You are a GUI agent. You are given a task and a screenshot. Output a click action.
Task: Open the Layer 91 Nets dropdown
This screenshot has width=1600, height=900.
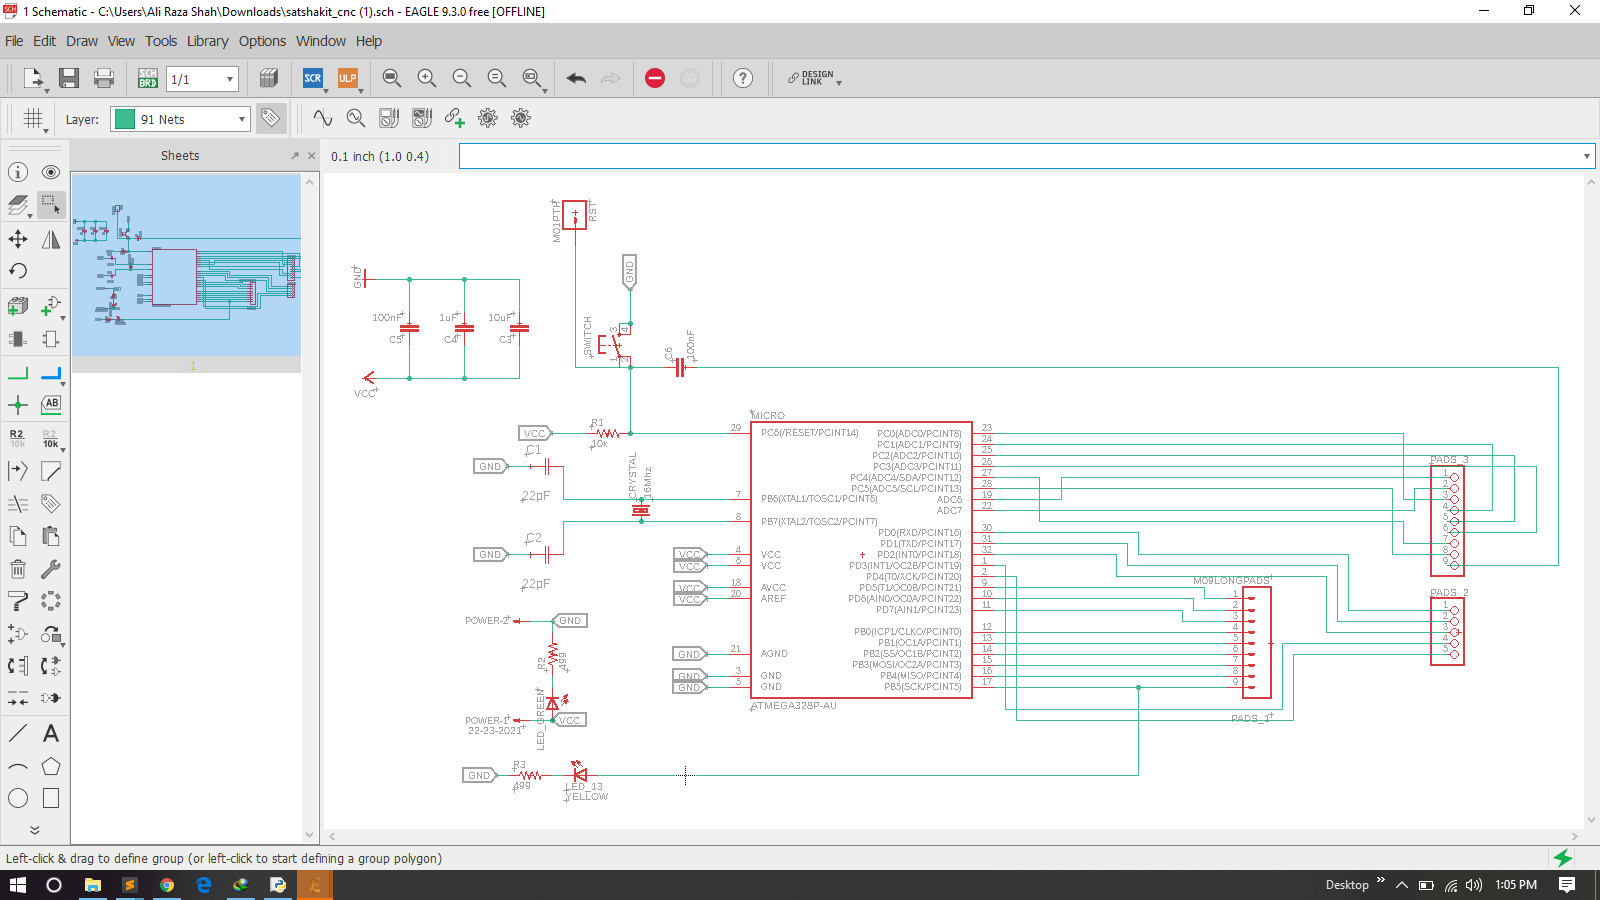click(x=181, y=119)
